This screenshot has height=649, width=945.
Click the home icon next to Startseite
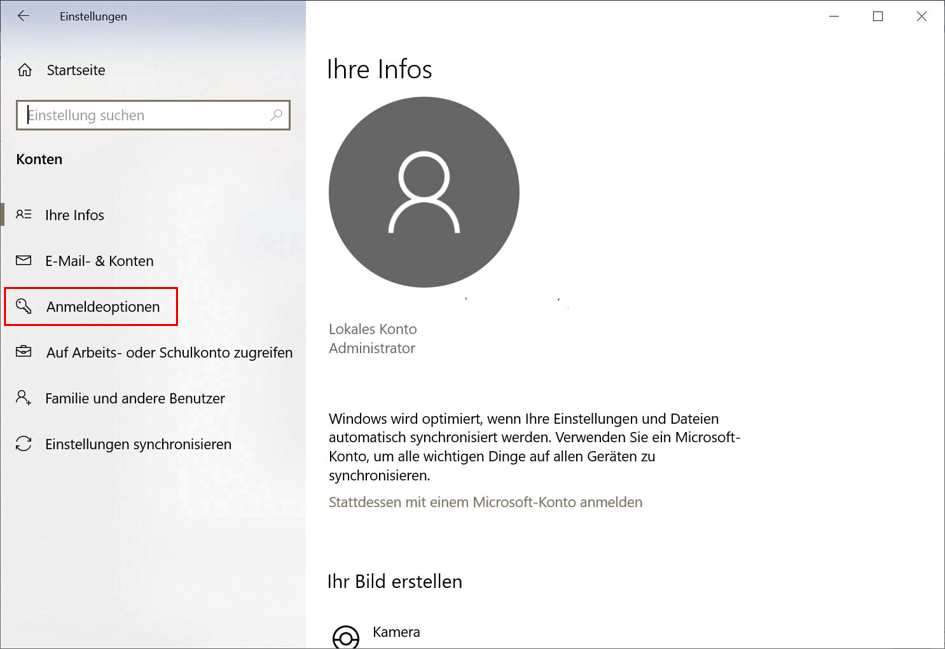pos(25,70)
